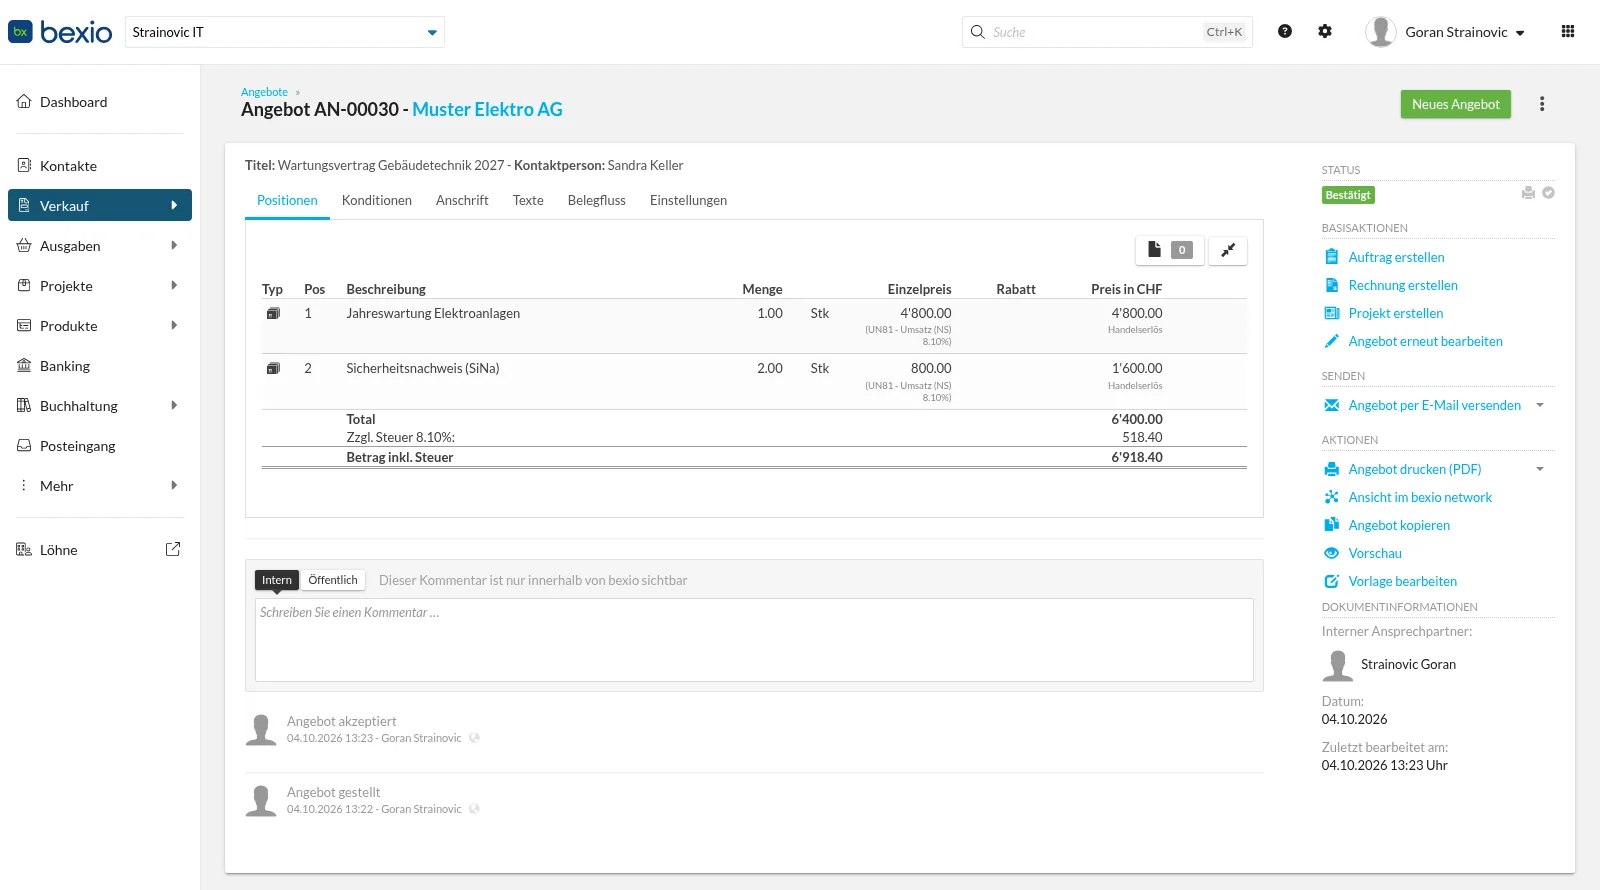Click the user avatar icon
The image size is (1600, 890).
[1381, 32]
